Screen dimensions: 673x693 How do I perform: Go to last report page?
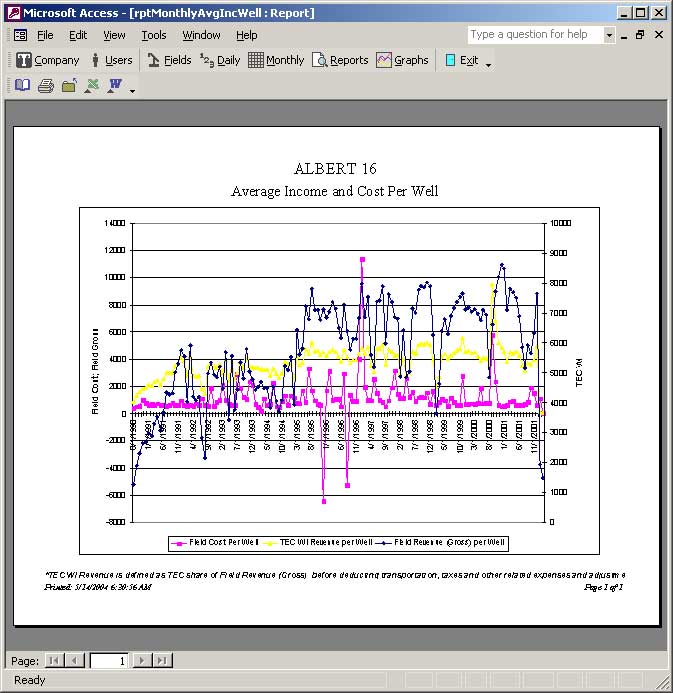(x=162, y=660)
